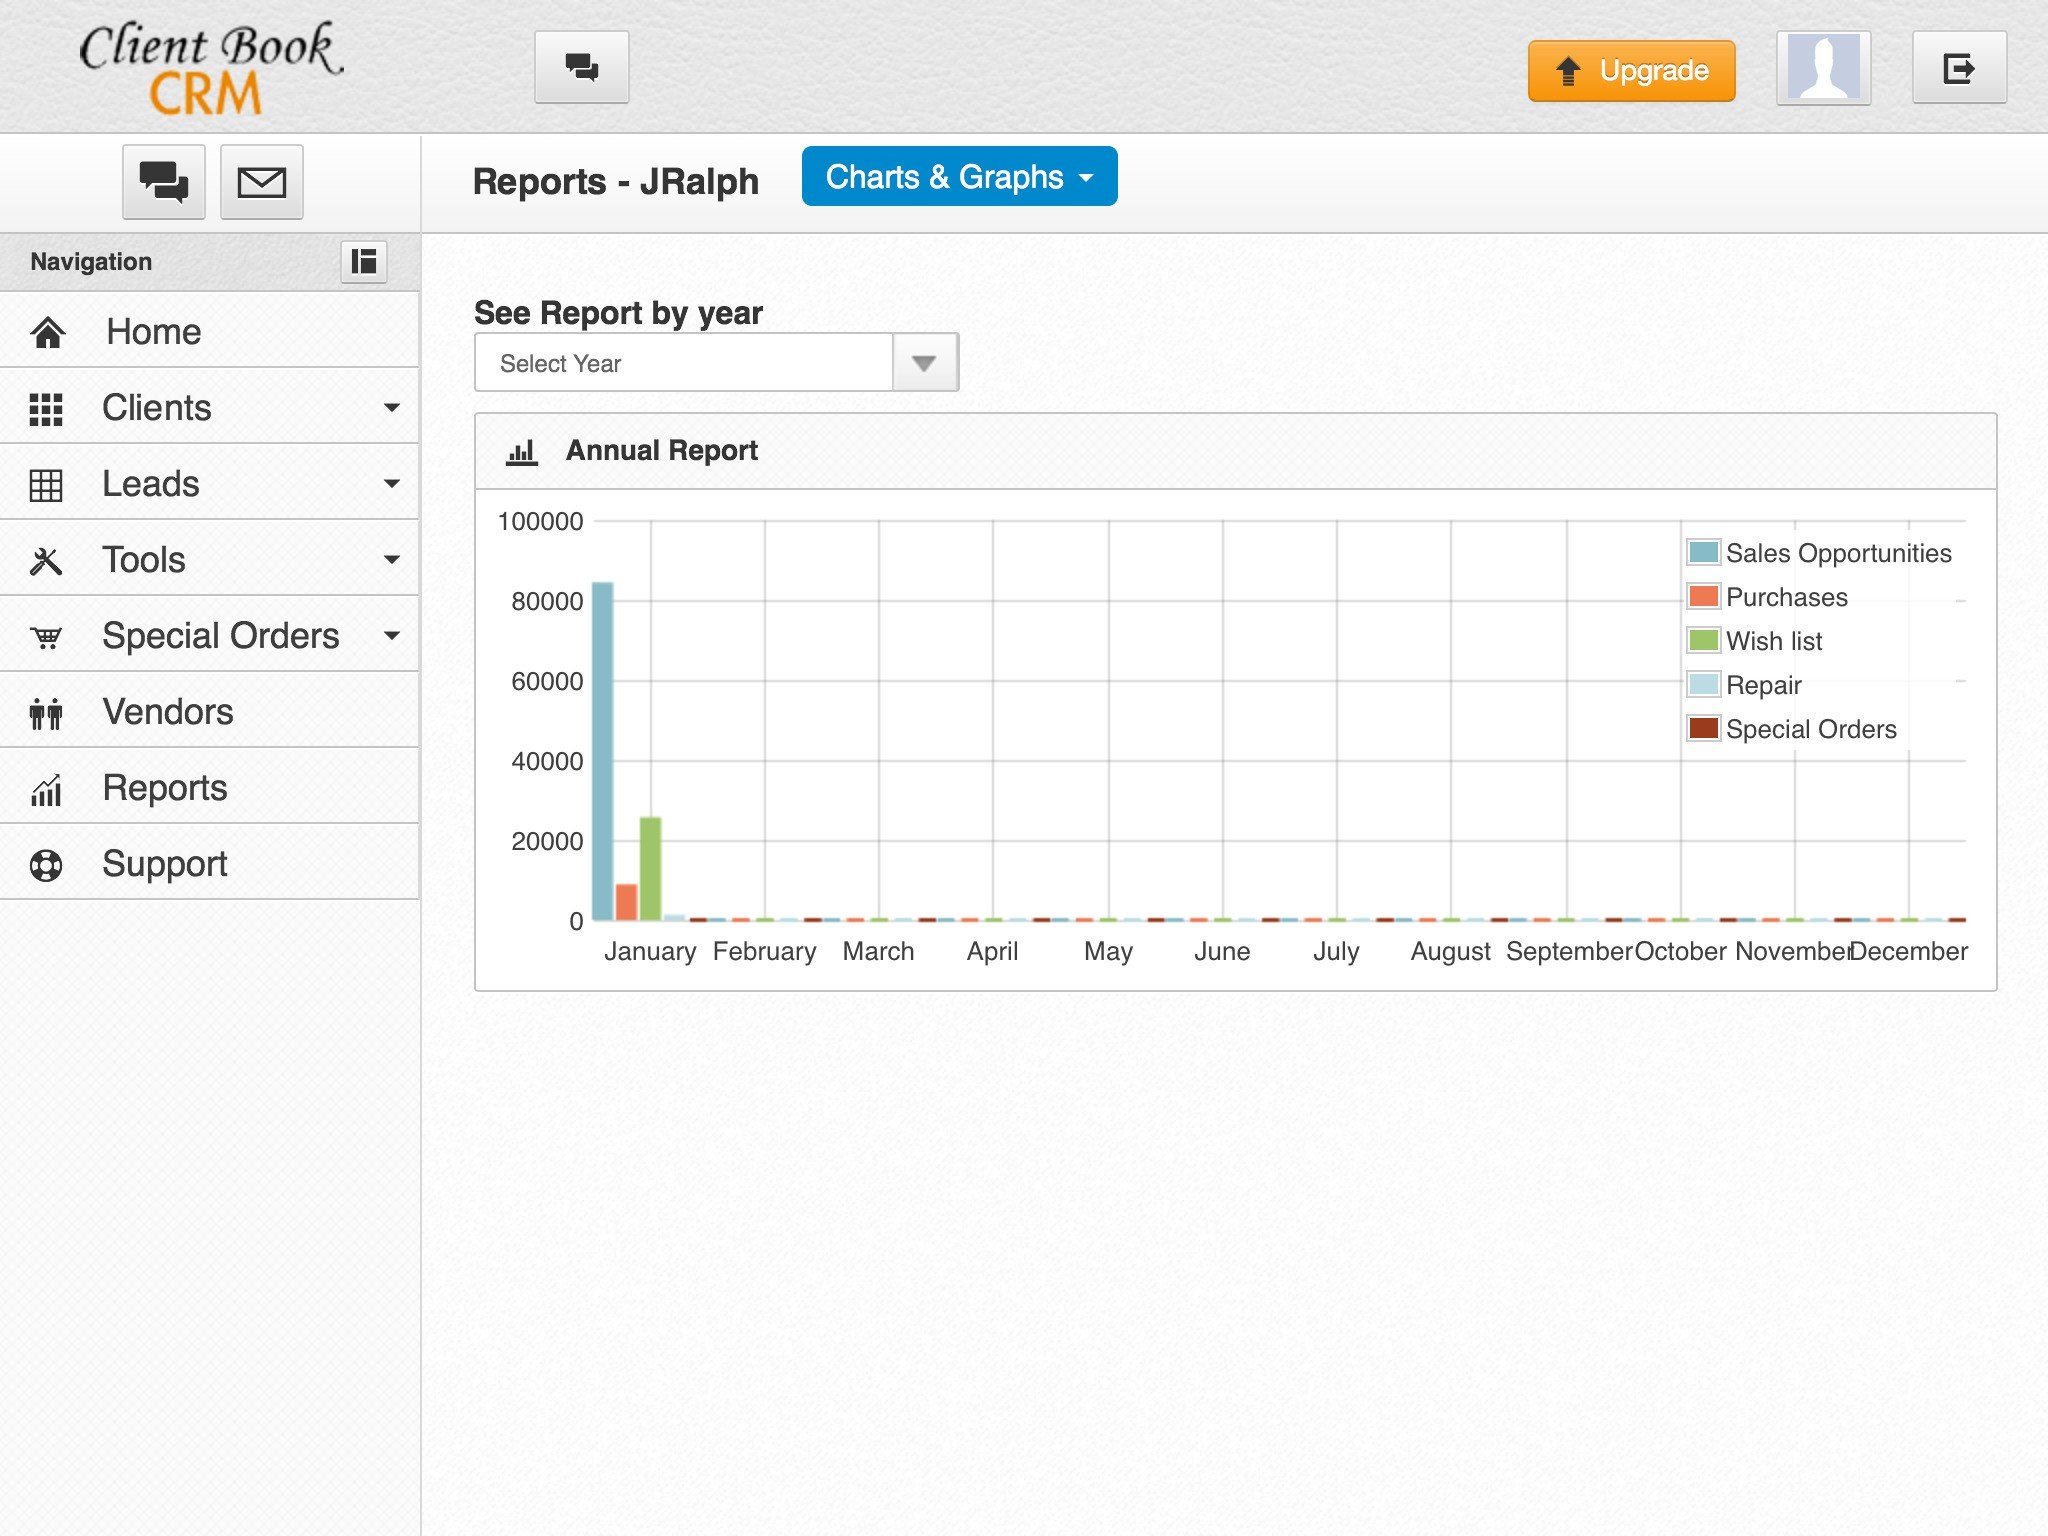Click the January Purchases orange bar
The width and height of the screenshot is (2048, 1536).
coord(626,902)
